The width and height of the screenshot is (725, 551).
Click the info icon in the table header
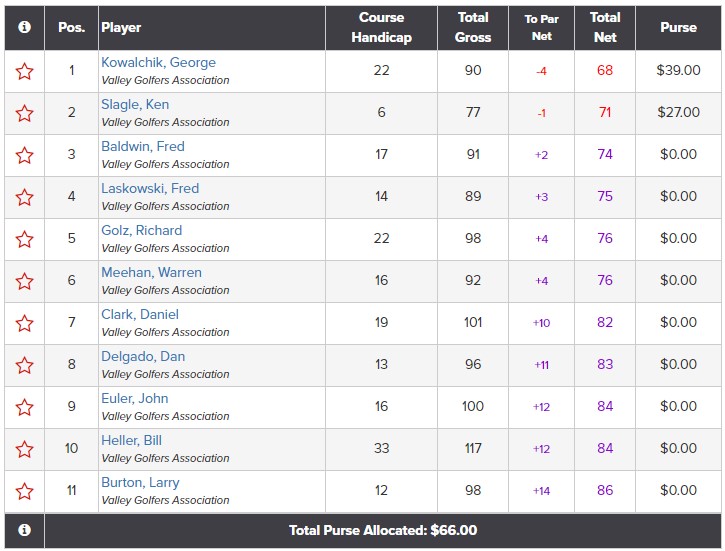(x=25, y=27)
